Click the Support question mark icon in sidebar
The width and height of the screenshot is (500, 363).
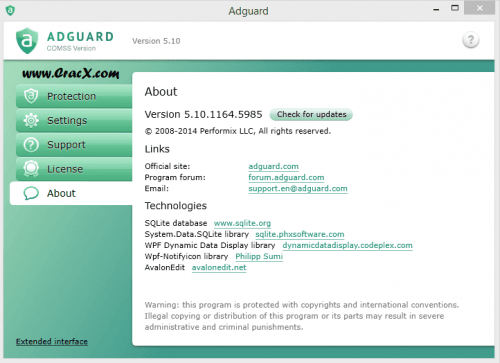click(31, 145)
